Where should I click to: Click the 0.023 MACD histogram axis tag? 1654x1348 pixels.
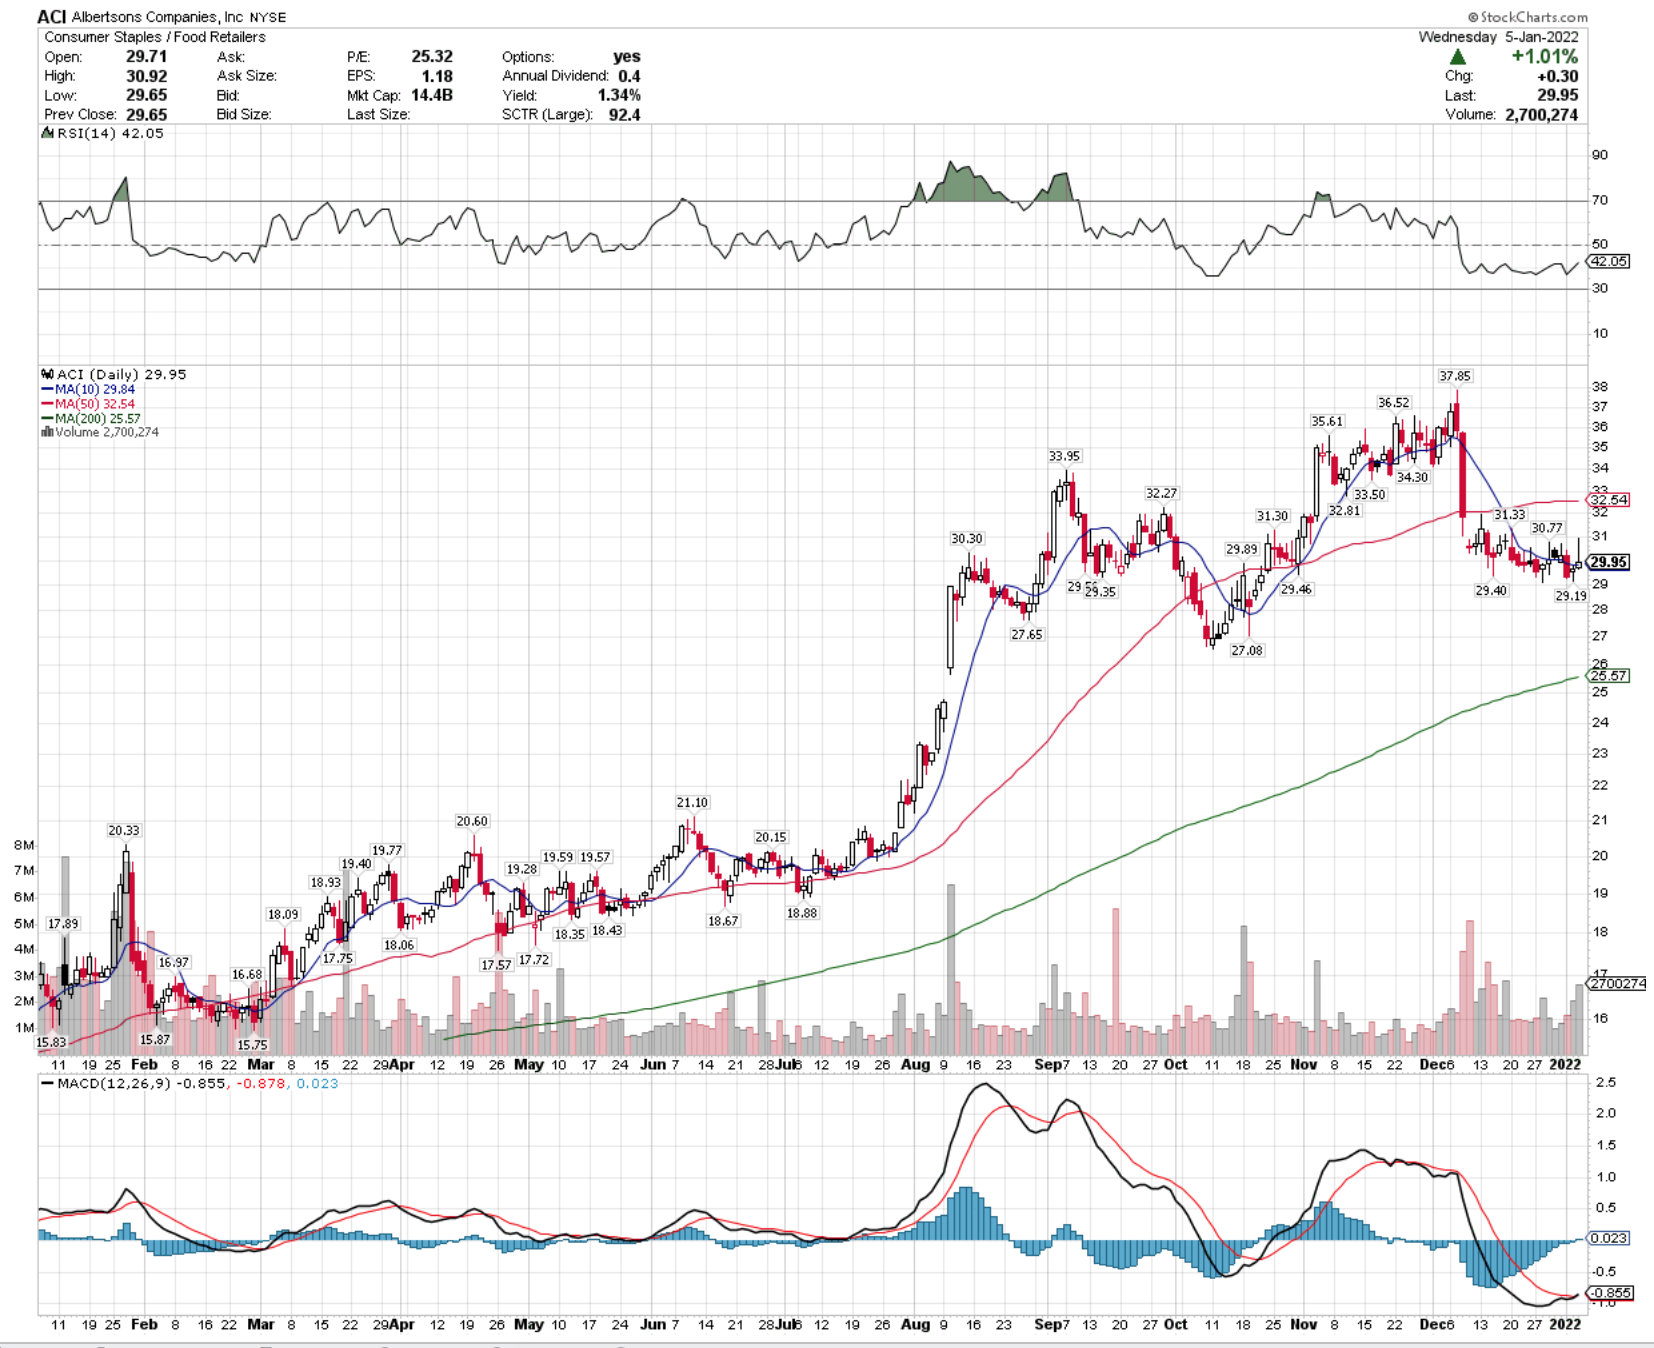1609,1238
